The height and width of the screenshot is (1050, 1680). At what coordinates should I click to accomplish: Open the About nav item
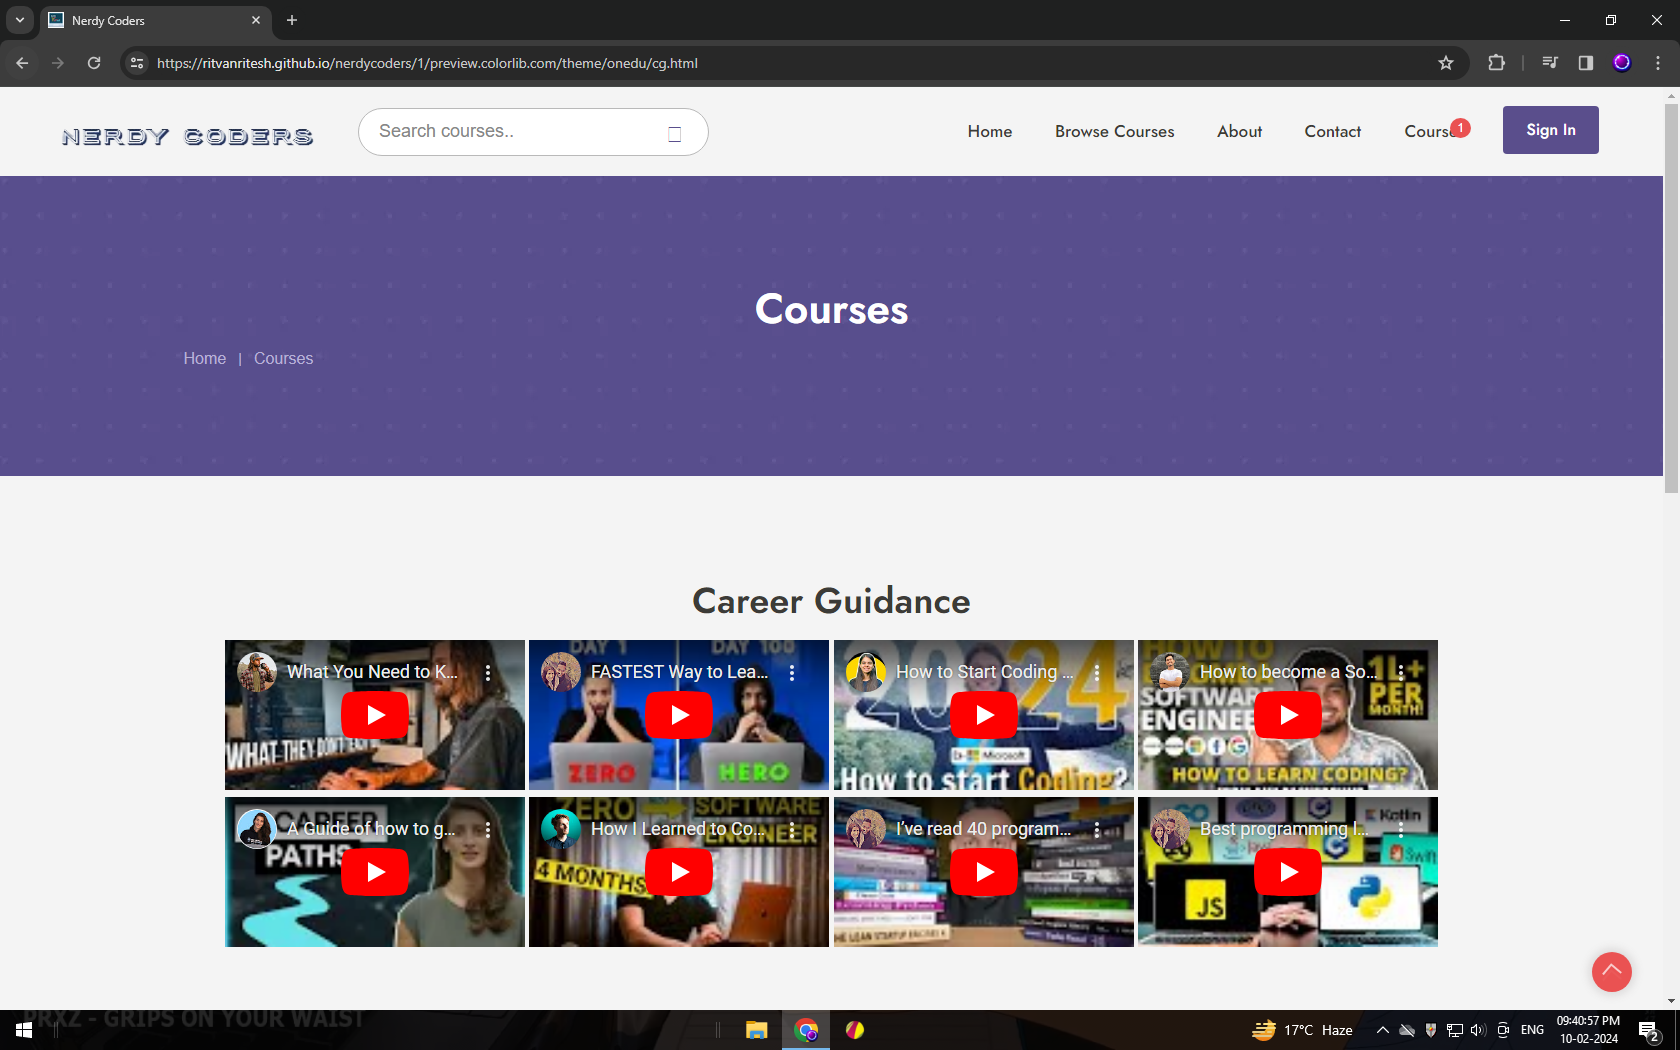coord(1239,131)
